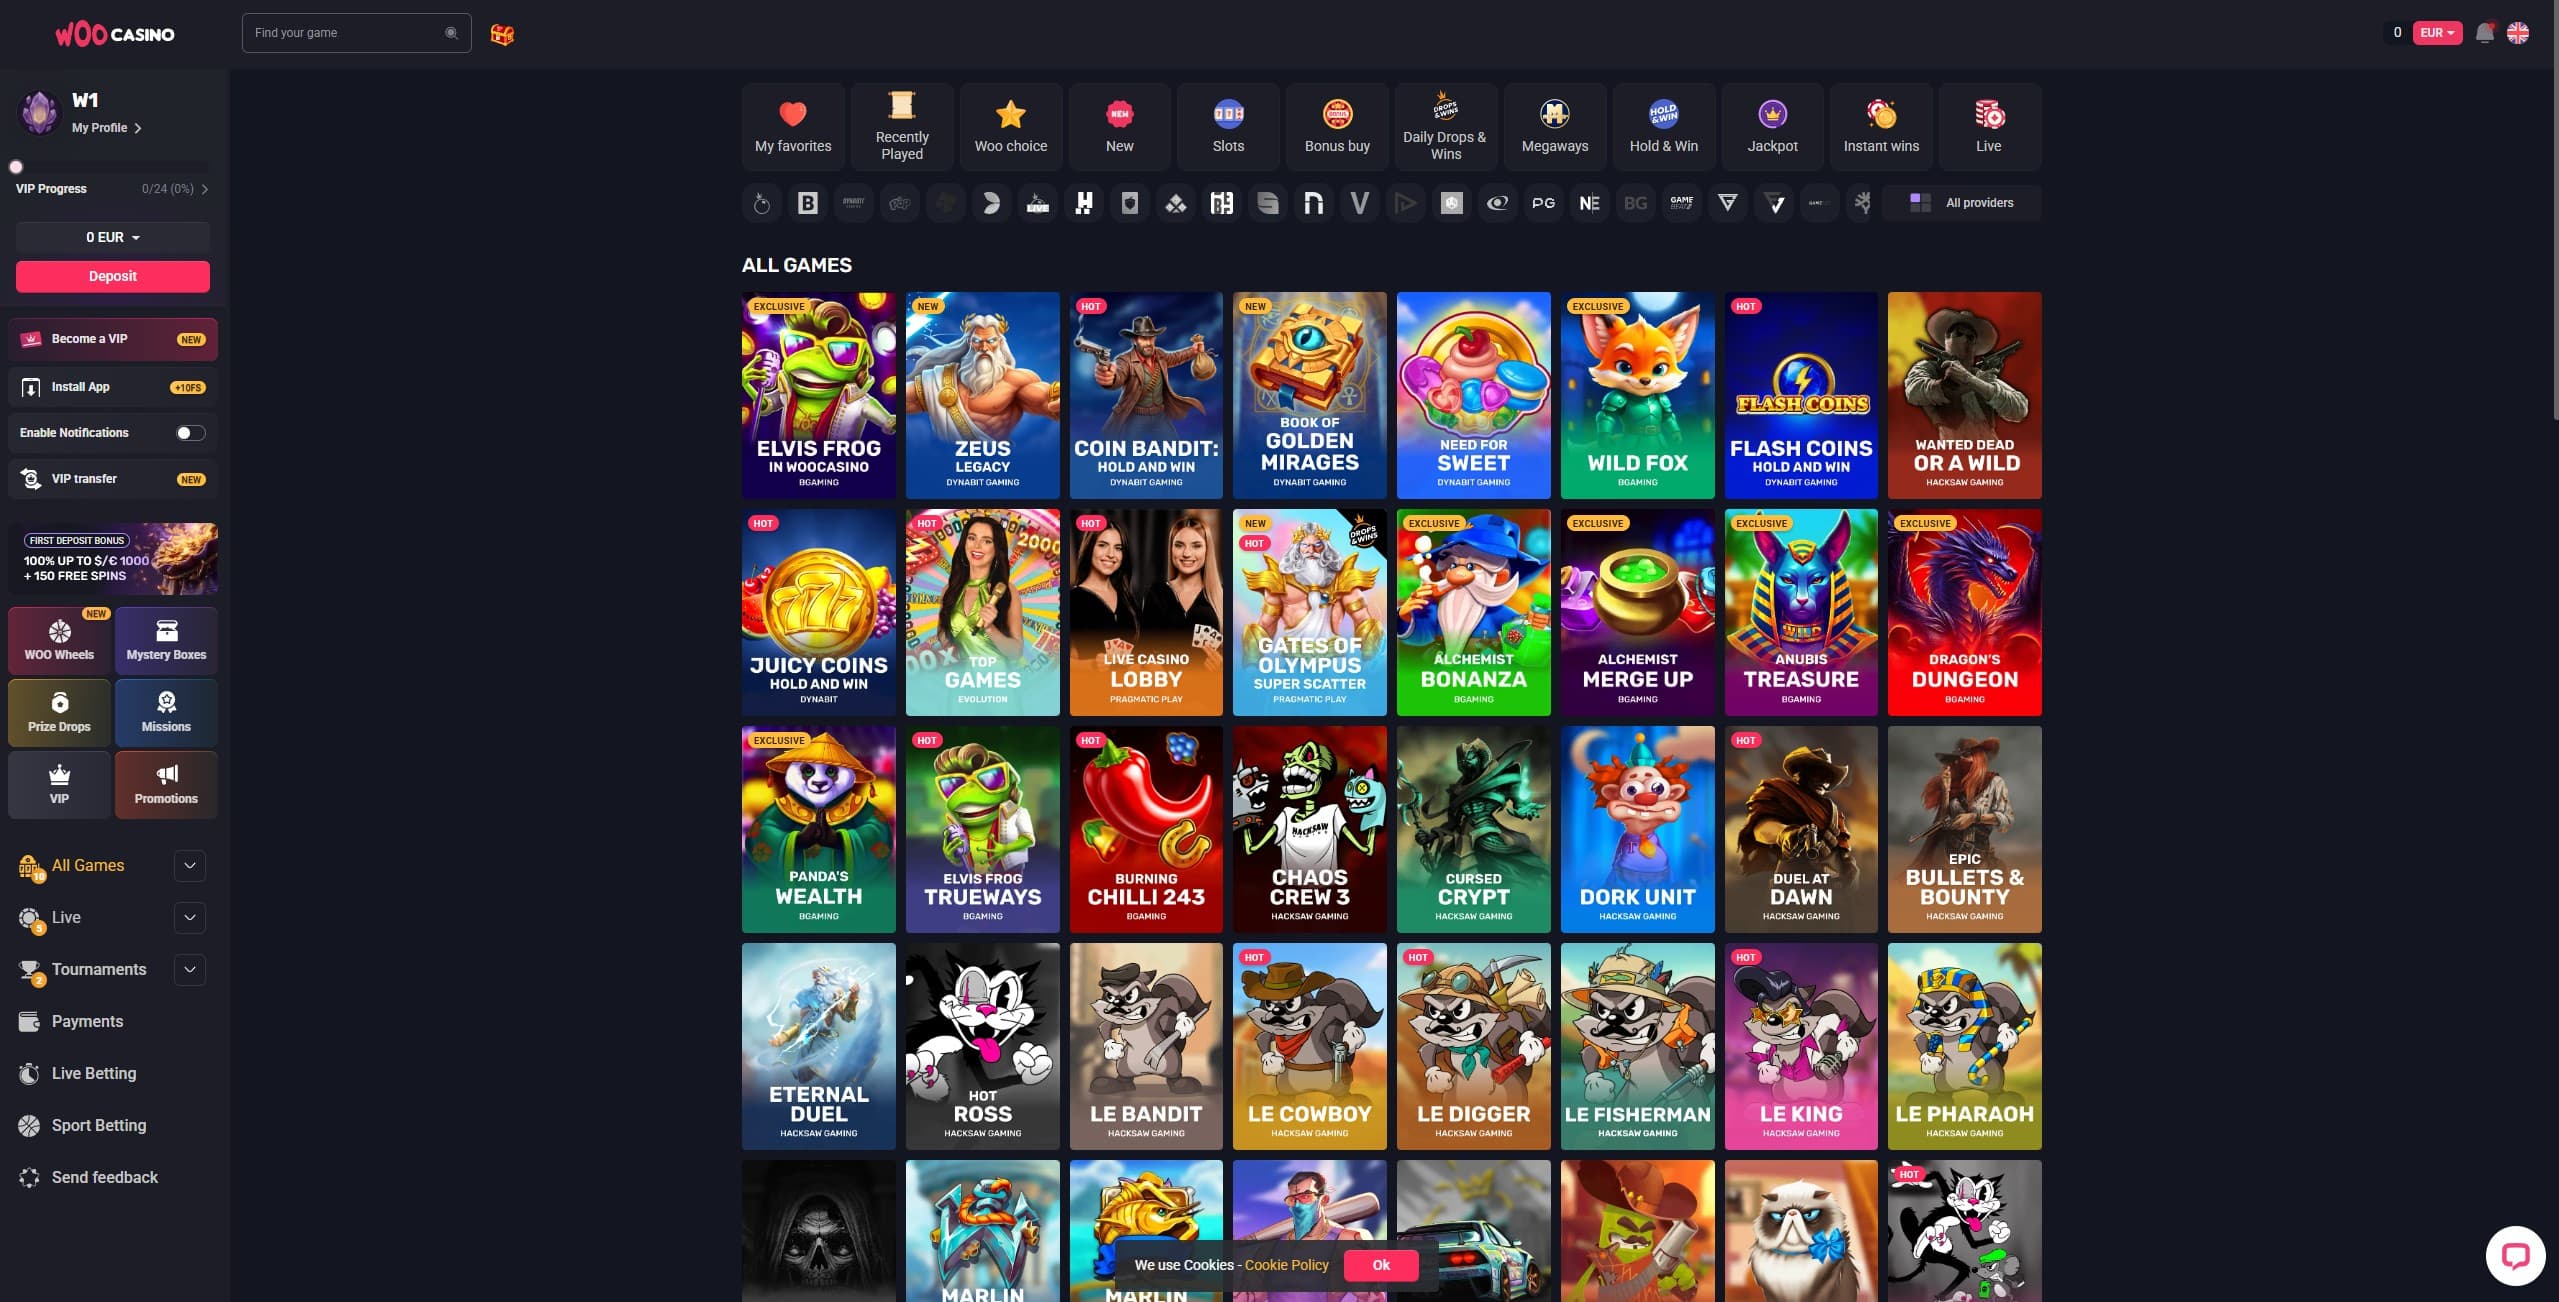Expand the All Games sidebar section
The height and width of the screenshot is (1302, 2559).
pos(189,865)
